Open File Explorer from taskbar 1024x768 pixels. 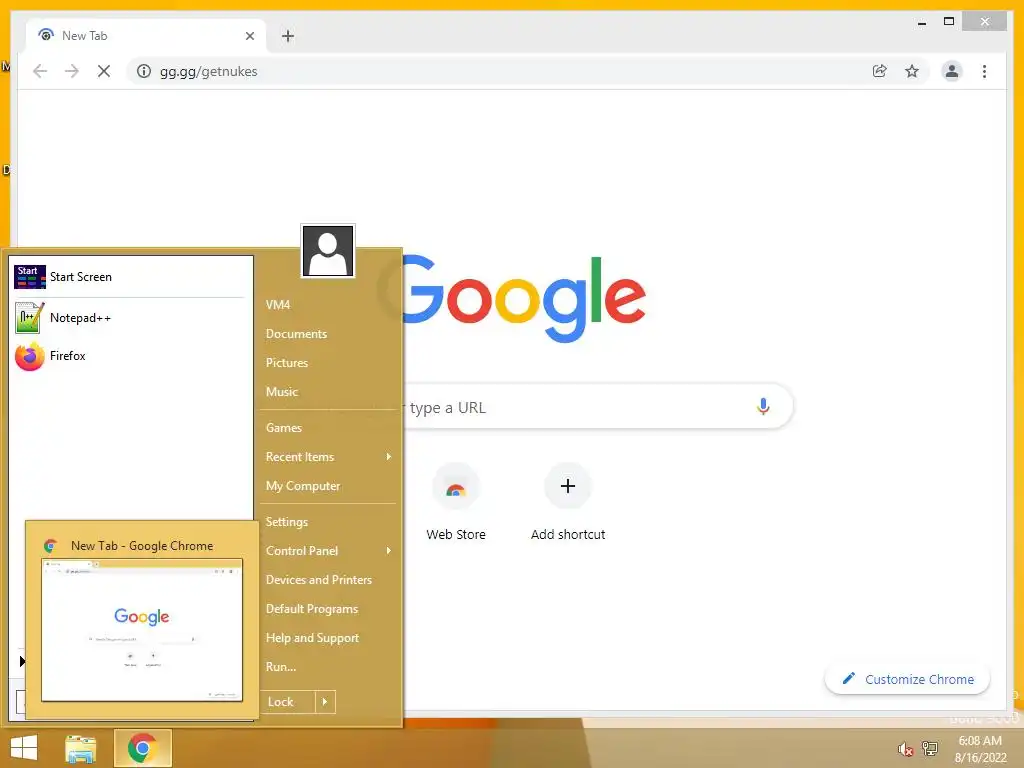pos(81,748)
